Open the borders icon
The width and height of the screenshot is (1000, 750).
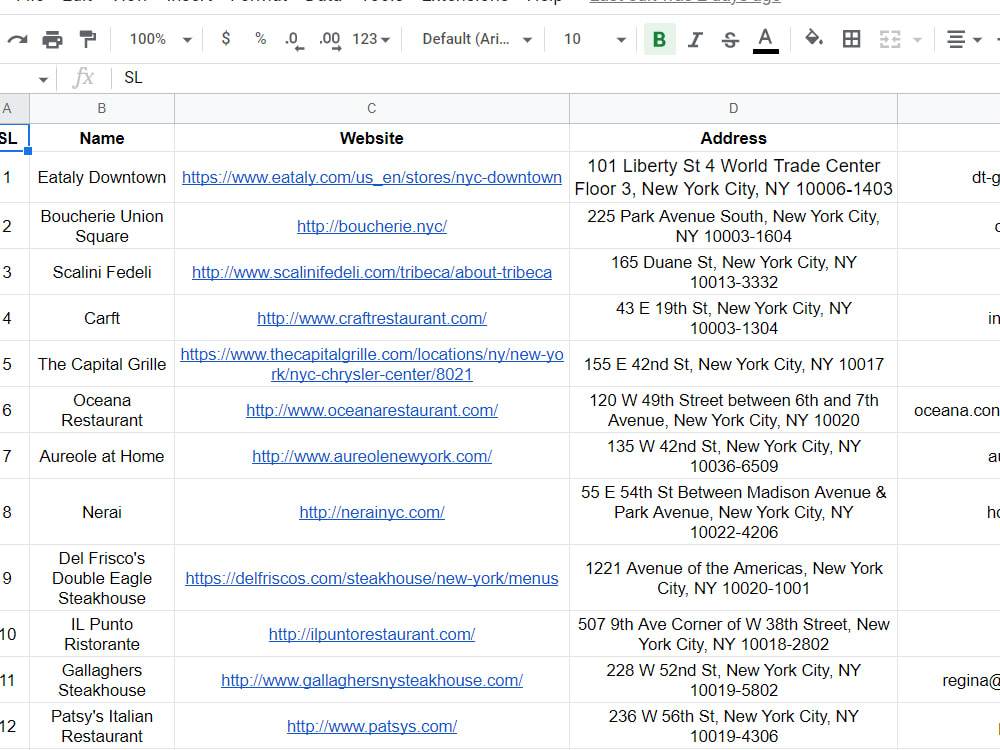851,40
